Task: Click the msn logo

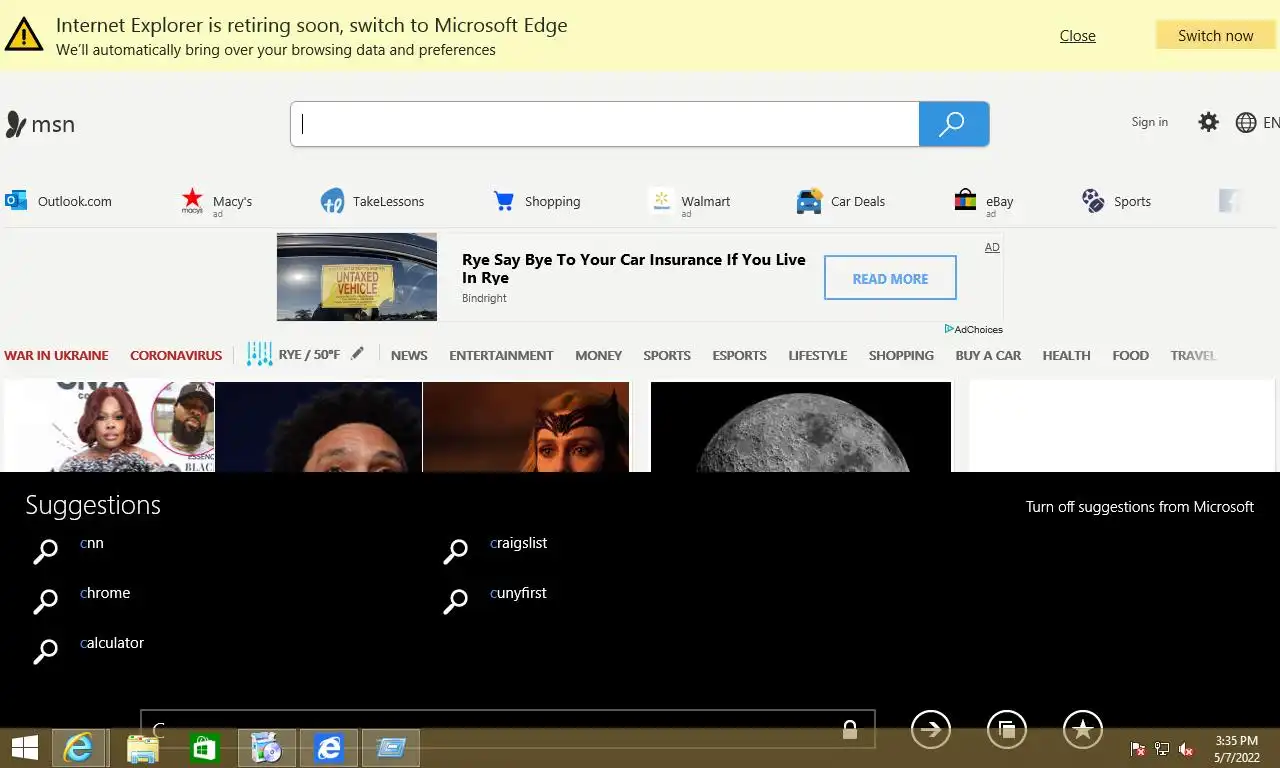Action: [x=40, y=124]
